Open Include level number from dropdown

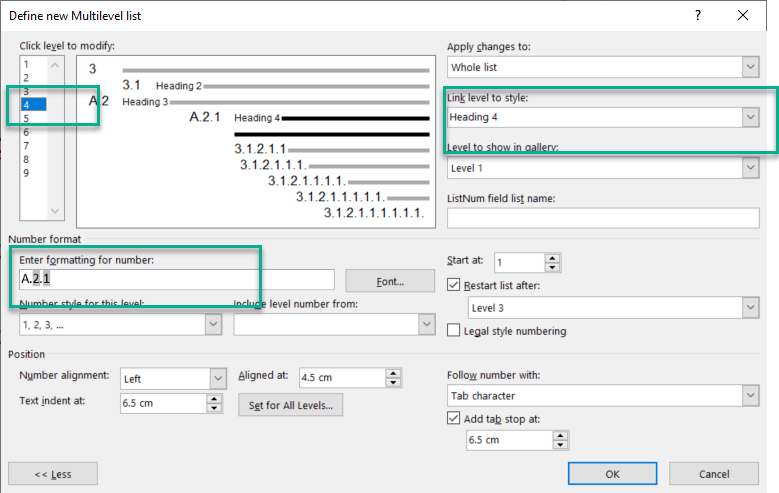point(427,325)
